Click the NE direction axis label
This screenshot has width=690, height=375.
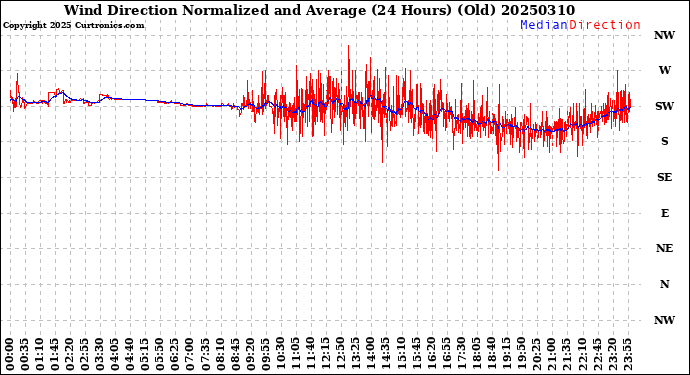point(664,249)
